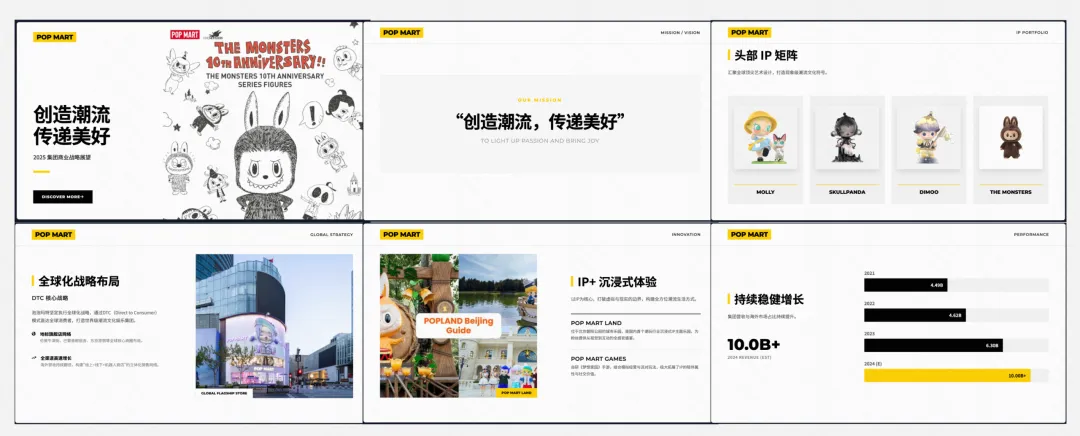
Task: Click the IP PORTFOLIO header label
Action: tap(1032, 32)
